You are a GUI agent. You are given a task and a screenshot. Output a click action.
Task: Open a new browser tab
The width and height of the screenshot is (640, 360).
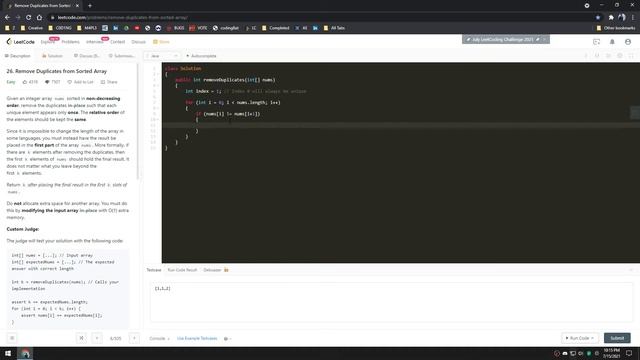(x=90, y=6)
